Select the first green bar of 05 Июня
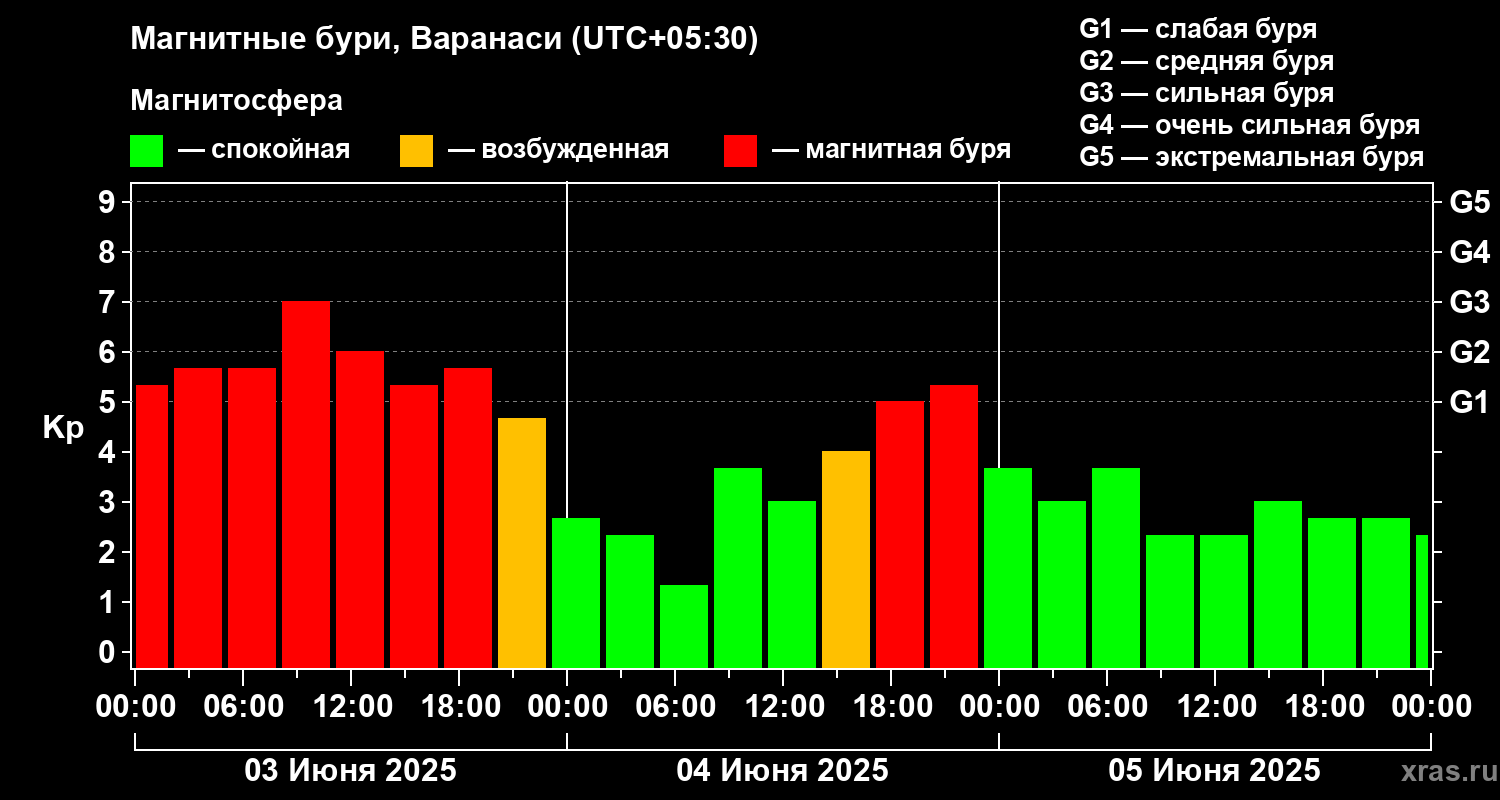Viewport: 1500px width, 800px height. pos(1008,568)
